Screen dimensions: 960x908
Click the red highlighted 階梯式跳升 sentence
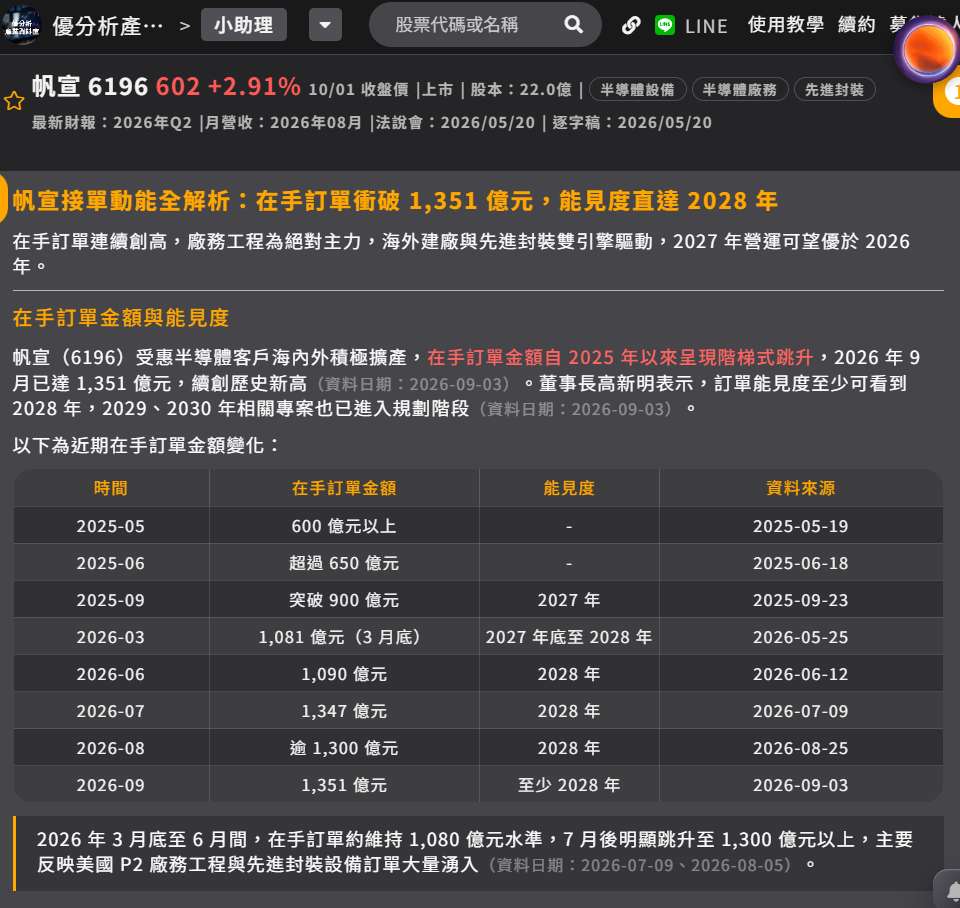point(620,358)
